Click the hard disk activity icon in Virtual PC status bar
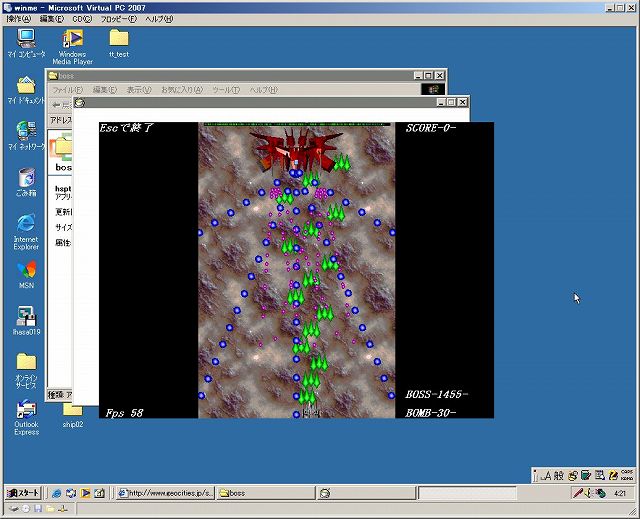640x519 pixels. [14, 508]
